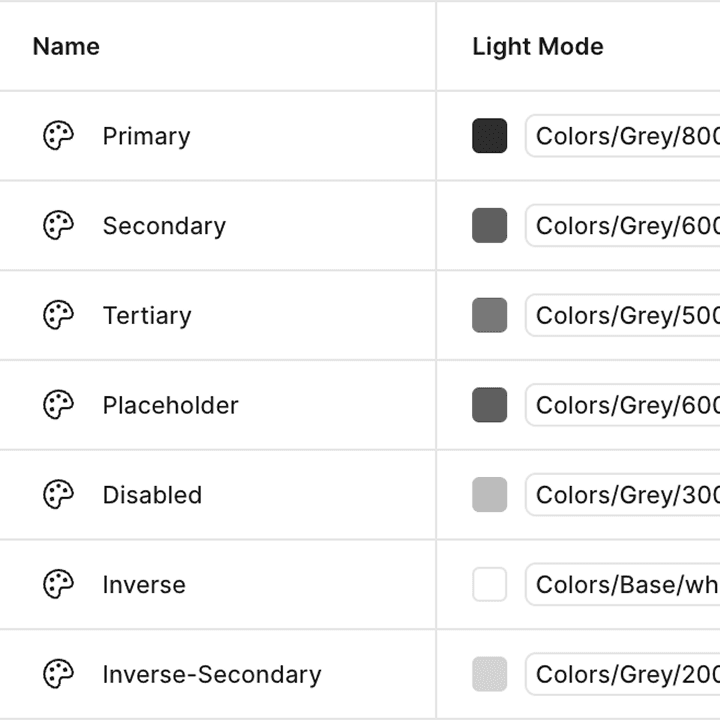The width and height of the screenshot is (720, 720).
Task: Open the Primary dark grey color swatch
Action: point(489,135)
